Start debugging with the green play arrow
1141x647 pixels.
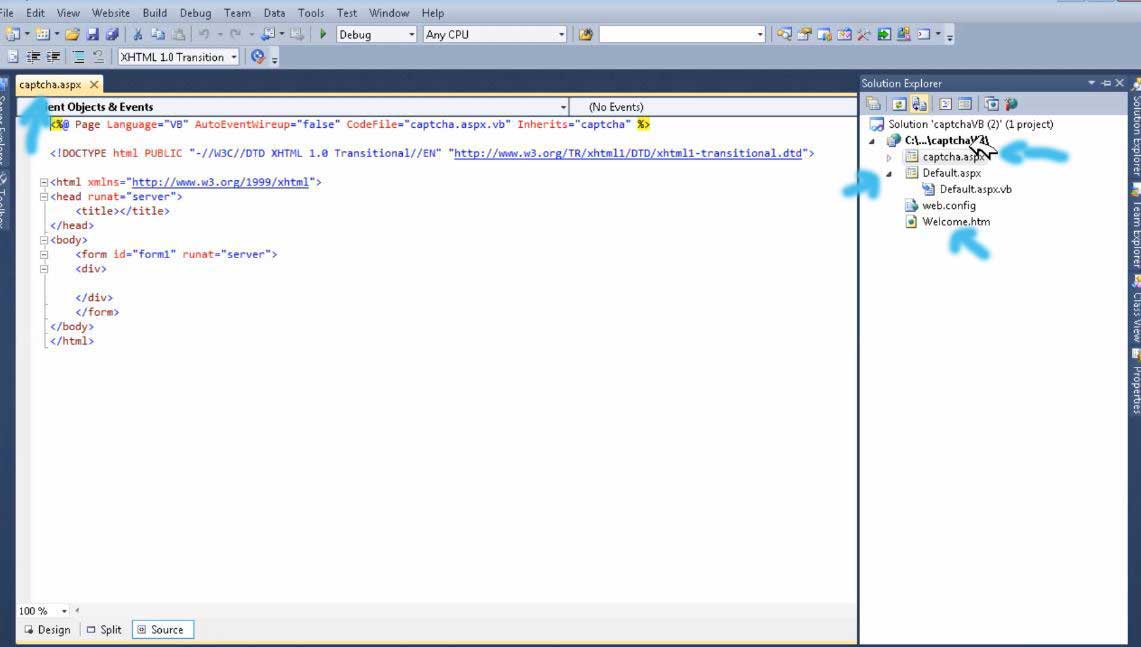[323, 35]
